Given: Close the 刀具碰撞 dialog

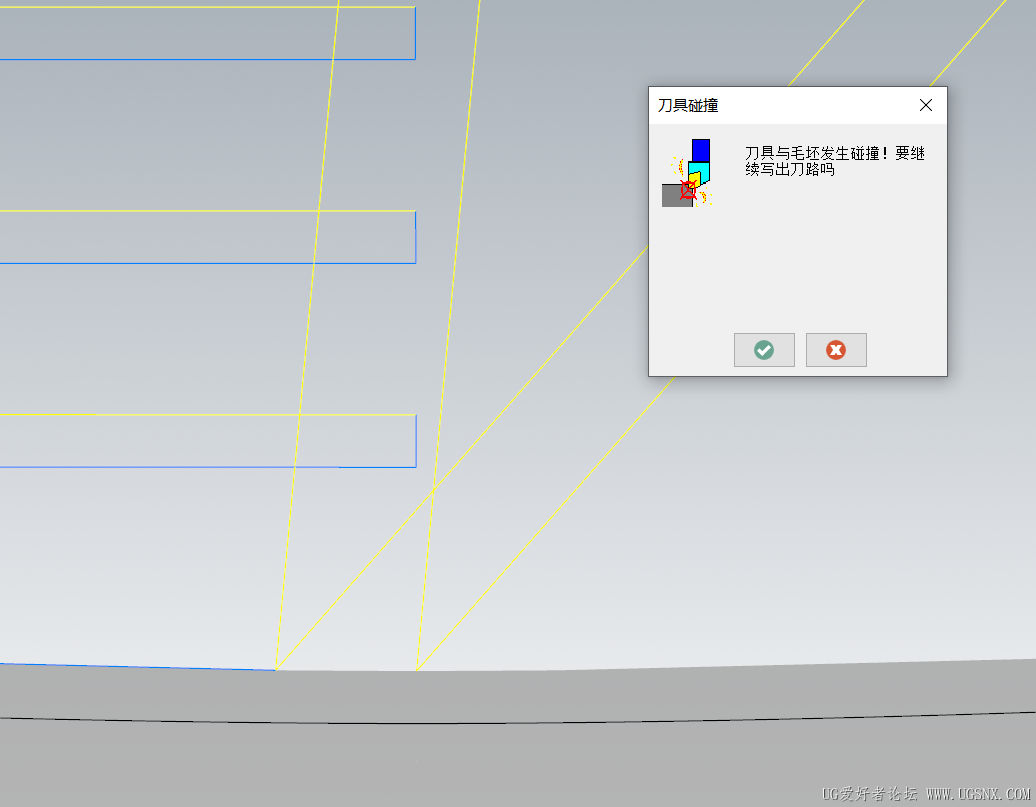Looking at the screenshot, I should [926, 105].
